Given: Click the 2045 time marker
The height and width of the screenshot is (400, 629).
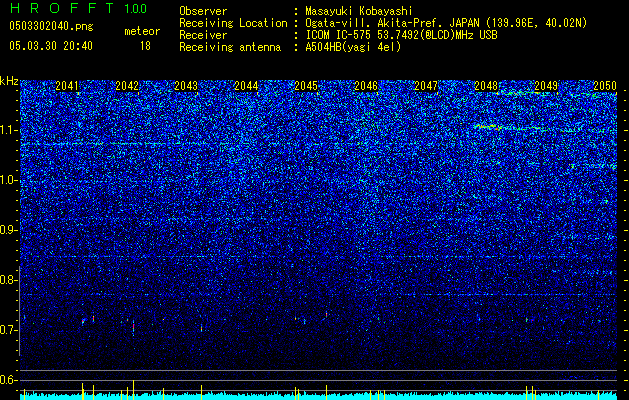Looking at the screenshot, I should (306, 86).
